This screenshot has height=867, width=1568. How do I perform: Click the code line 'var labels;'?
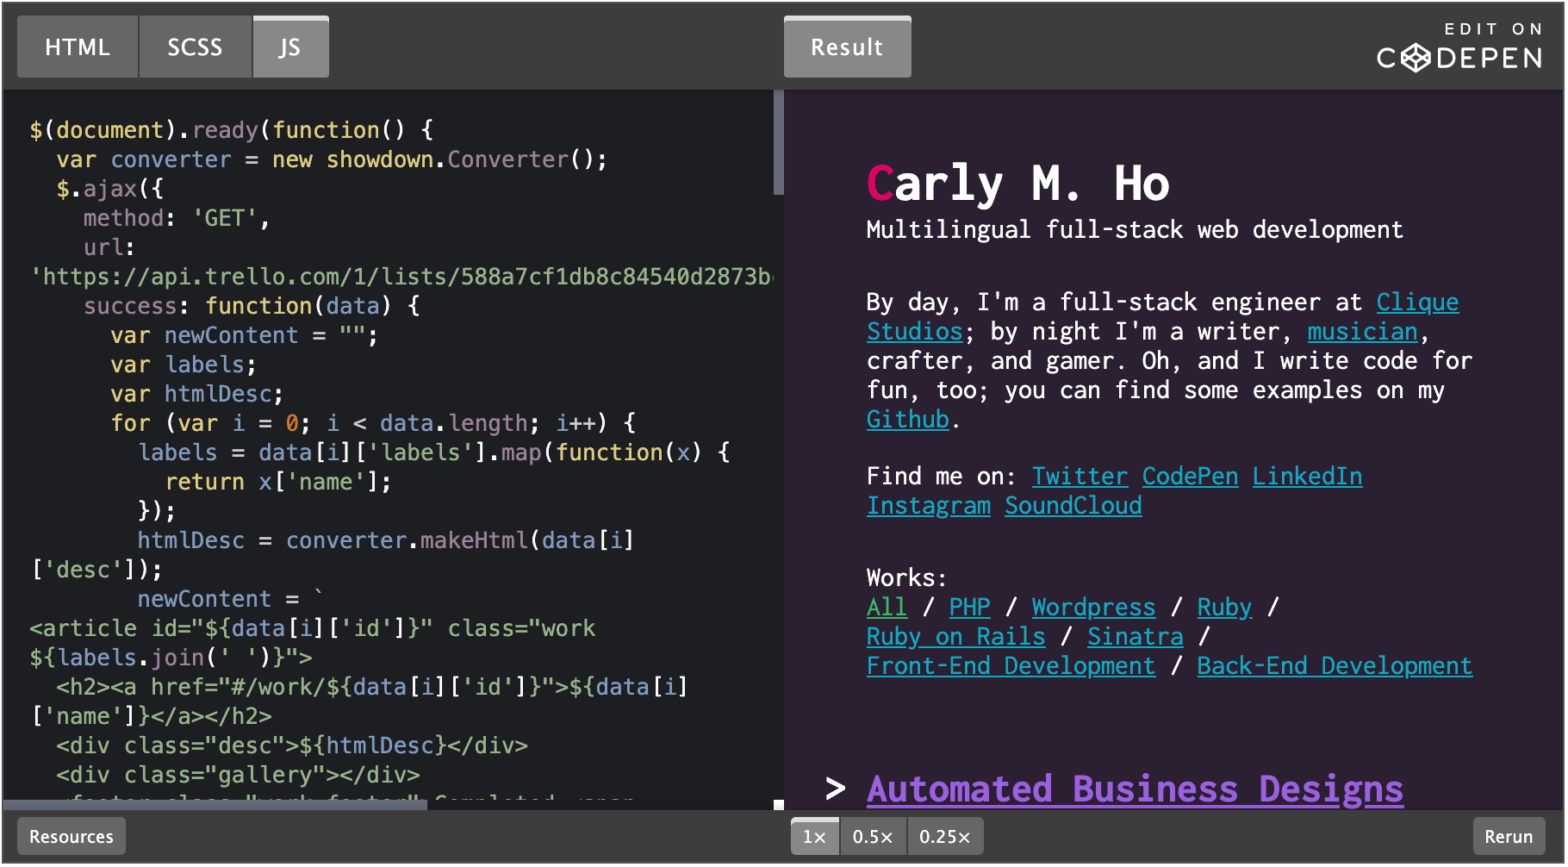(183, 365)
